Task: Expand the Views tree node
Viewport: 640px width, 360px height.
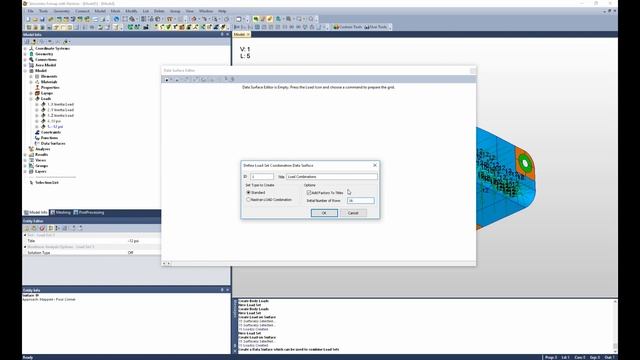Action: (25, 160)
